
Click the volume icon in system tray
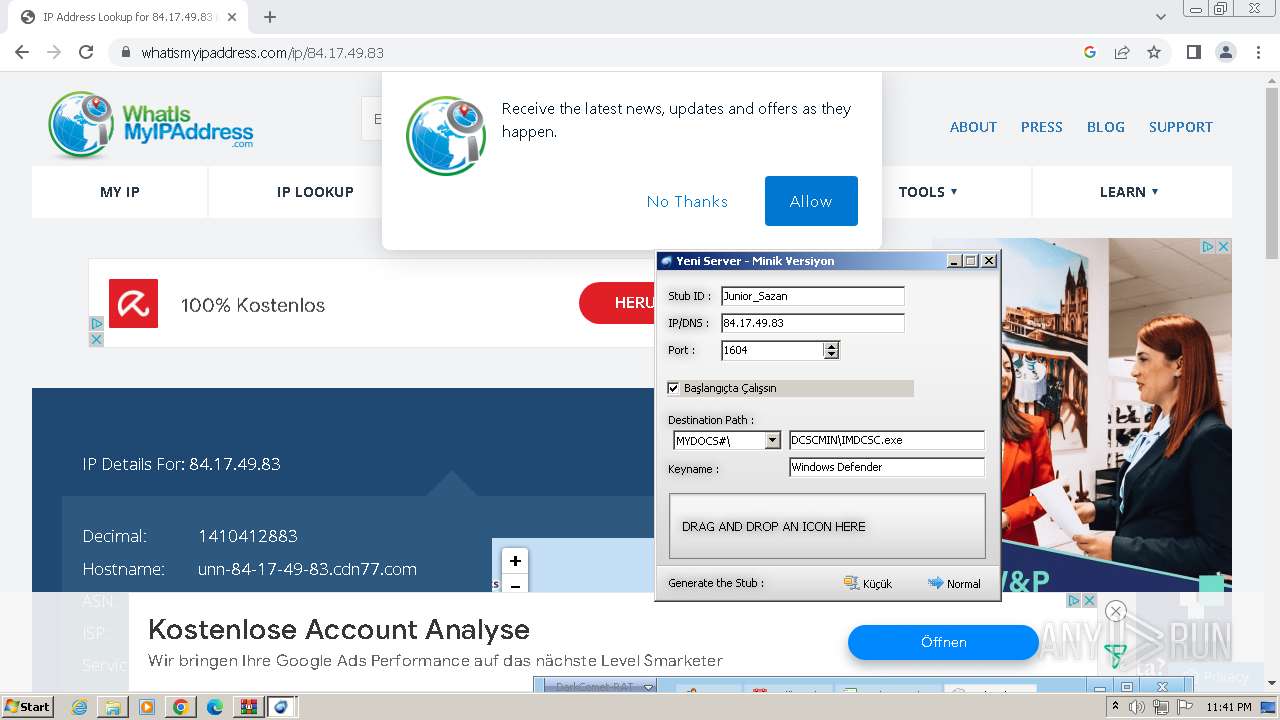click(1137, 707)
